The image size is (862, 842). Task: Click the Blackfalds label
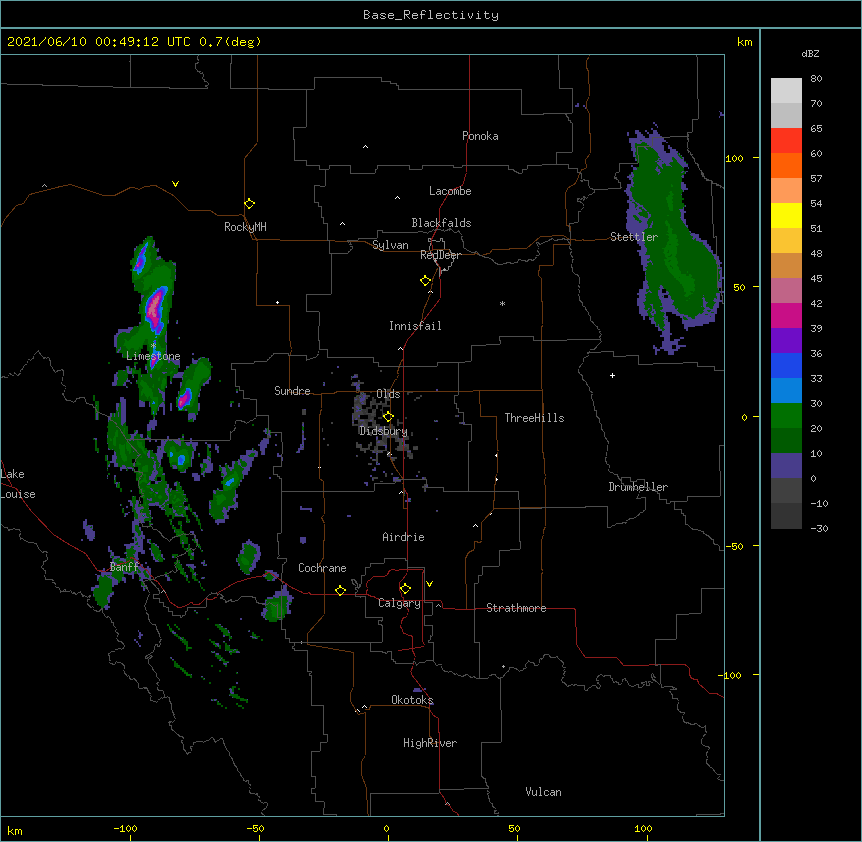[x=441, y=223]
